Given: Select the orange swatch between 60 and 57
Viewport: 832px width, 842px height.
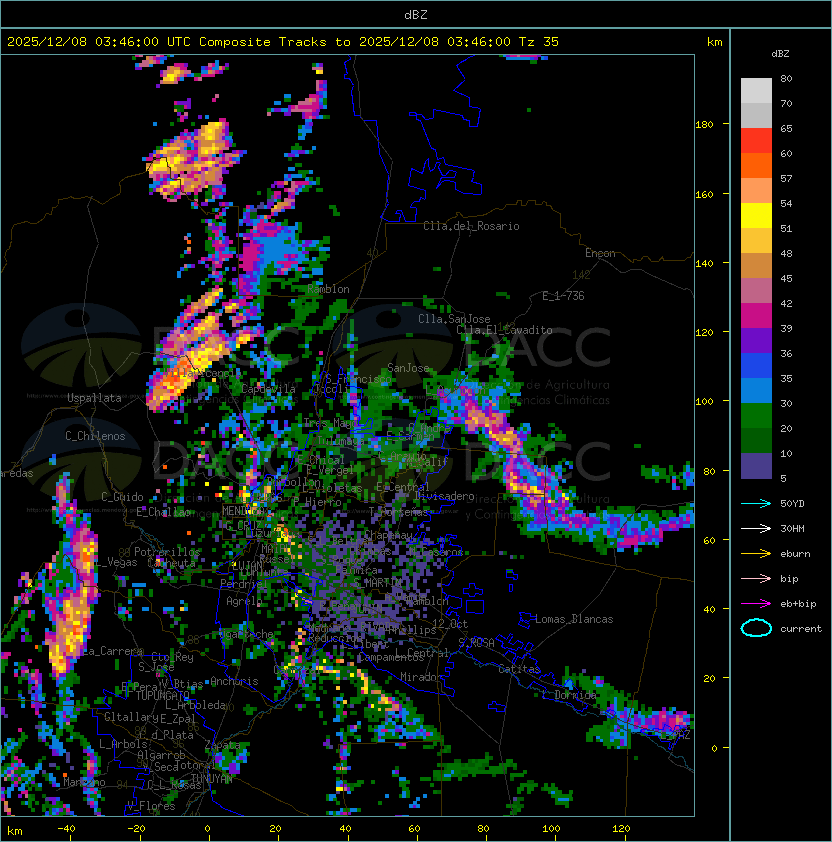Looking at the screenshot, I should (756, 166).
